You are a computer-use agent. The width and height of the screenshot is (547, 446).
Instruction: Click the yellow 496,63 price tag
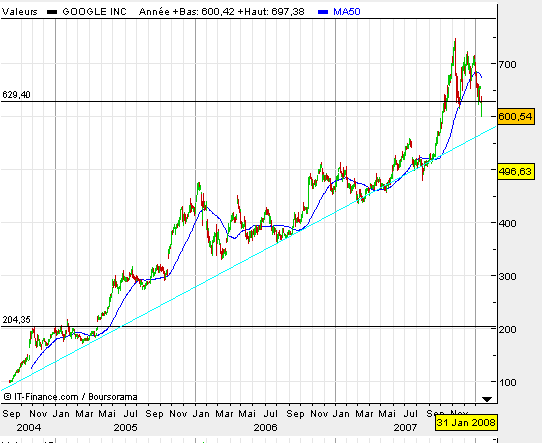(x=515, y=171)
